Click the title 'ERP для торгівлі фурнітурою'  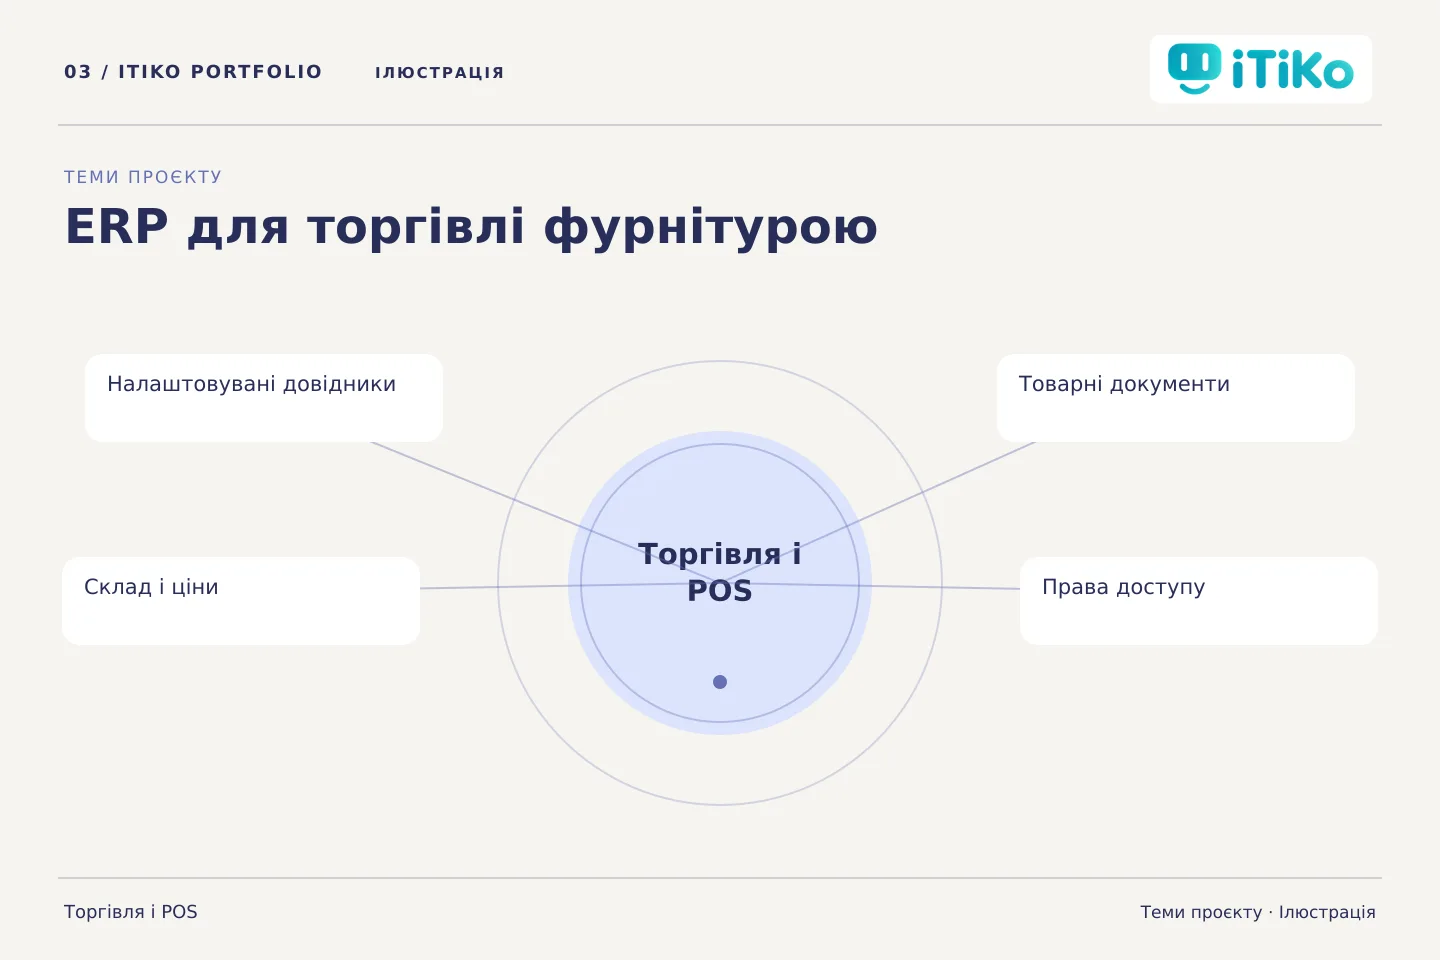coord(471,226)
